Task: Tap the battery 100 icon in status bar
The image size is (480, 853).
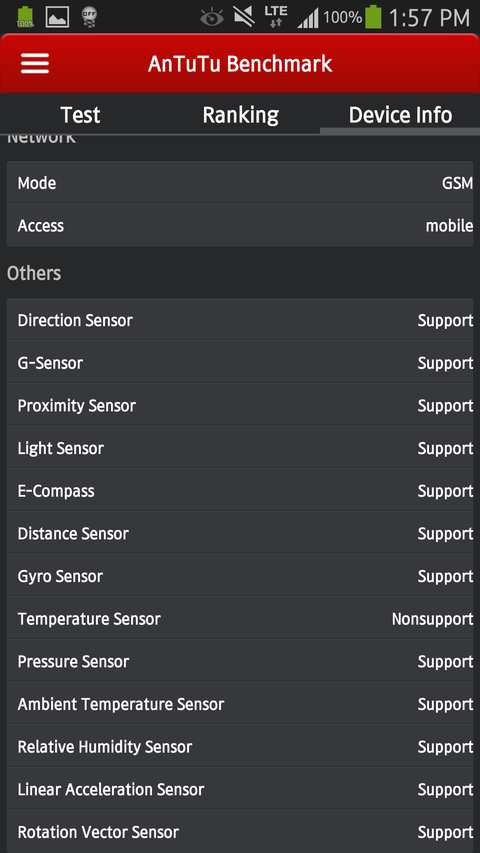Action: (x=25, y=17)
